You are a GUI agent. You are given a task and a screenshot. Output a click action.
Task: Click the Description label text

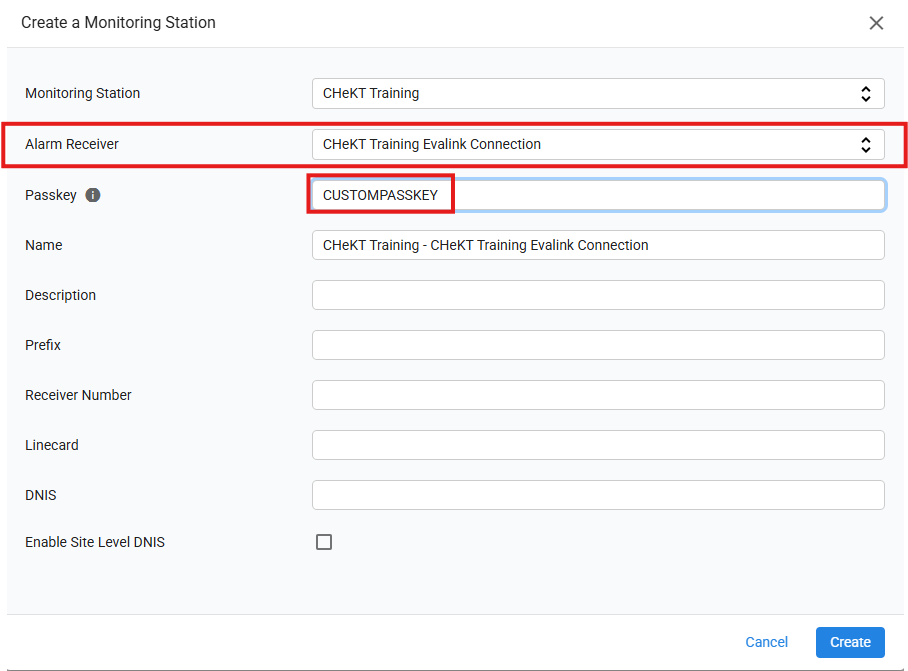pyautogui.click(x=60, y=295)
